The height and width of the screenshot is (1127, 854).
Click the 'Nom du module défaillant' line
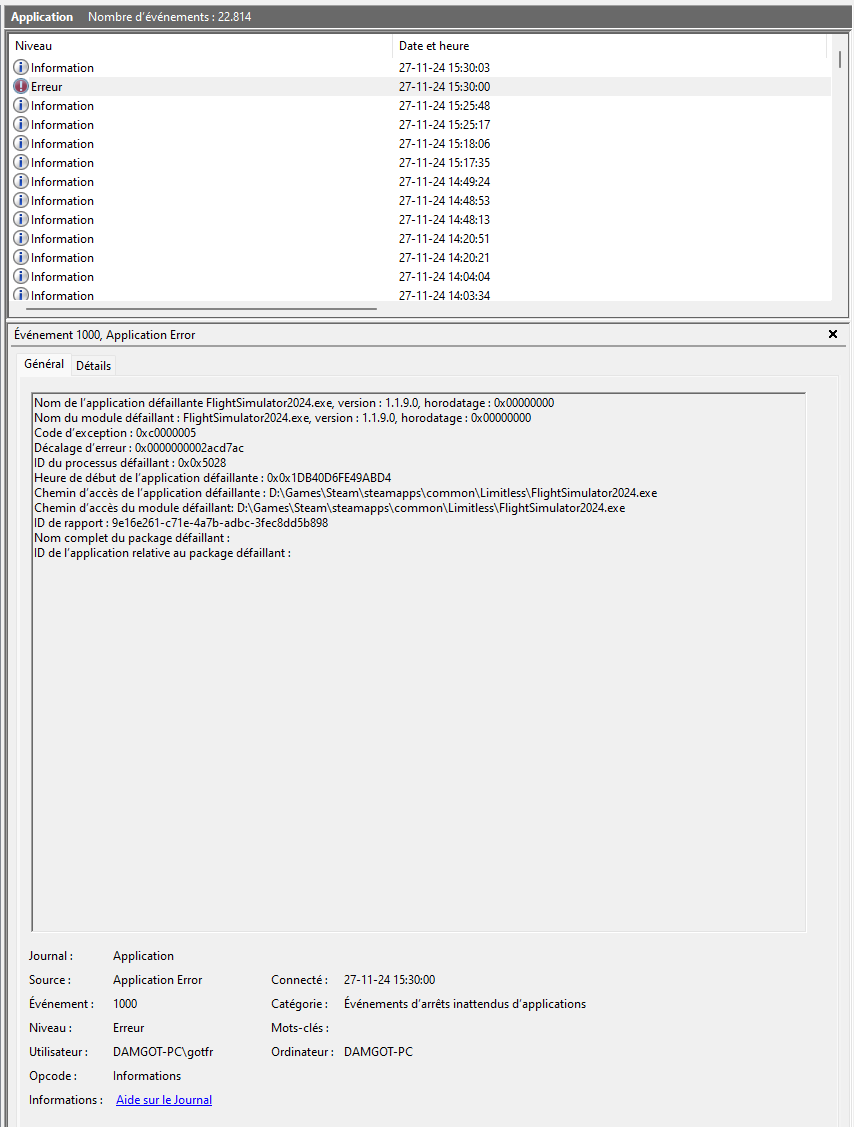(x=283, y=418)
